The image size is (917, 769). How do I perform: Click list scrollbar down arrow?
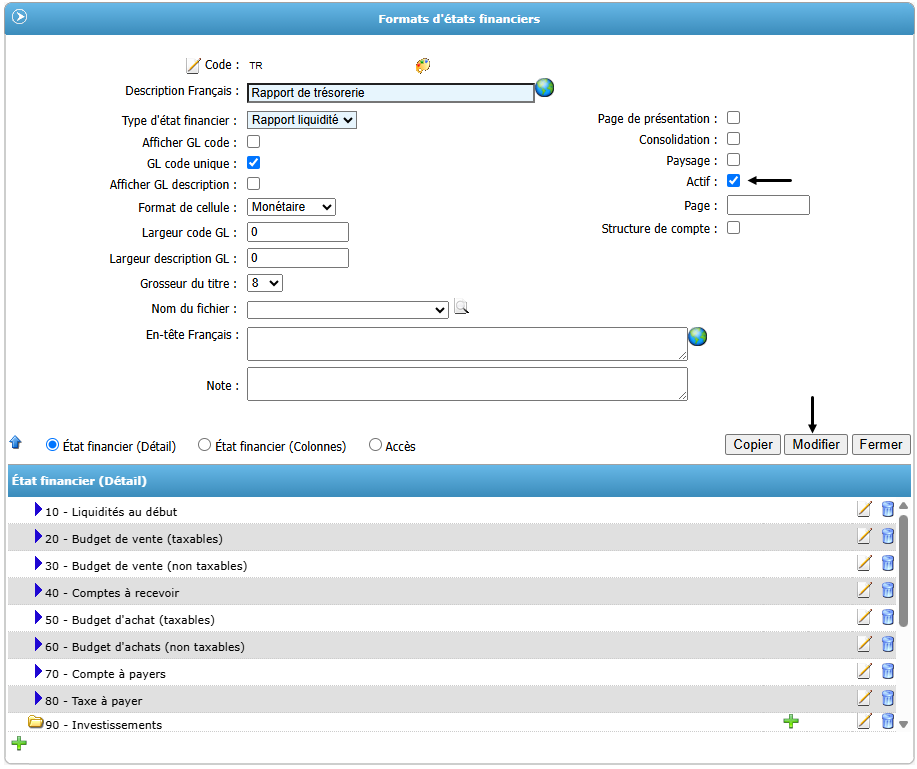[x=904, y=724]
